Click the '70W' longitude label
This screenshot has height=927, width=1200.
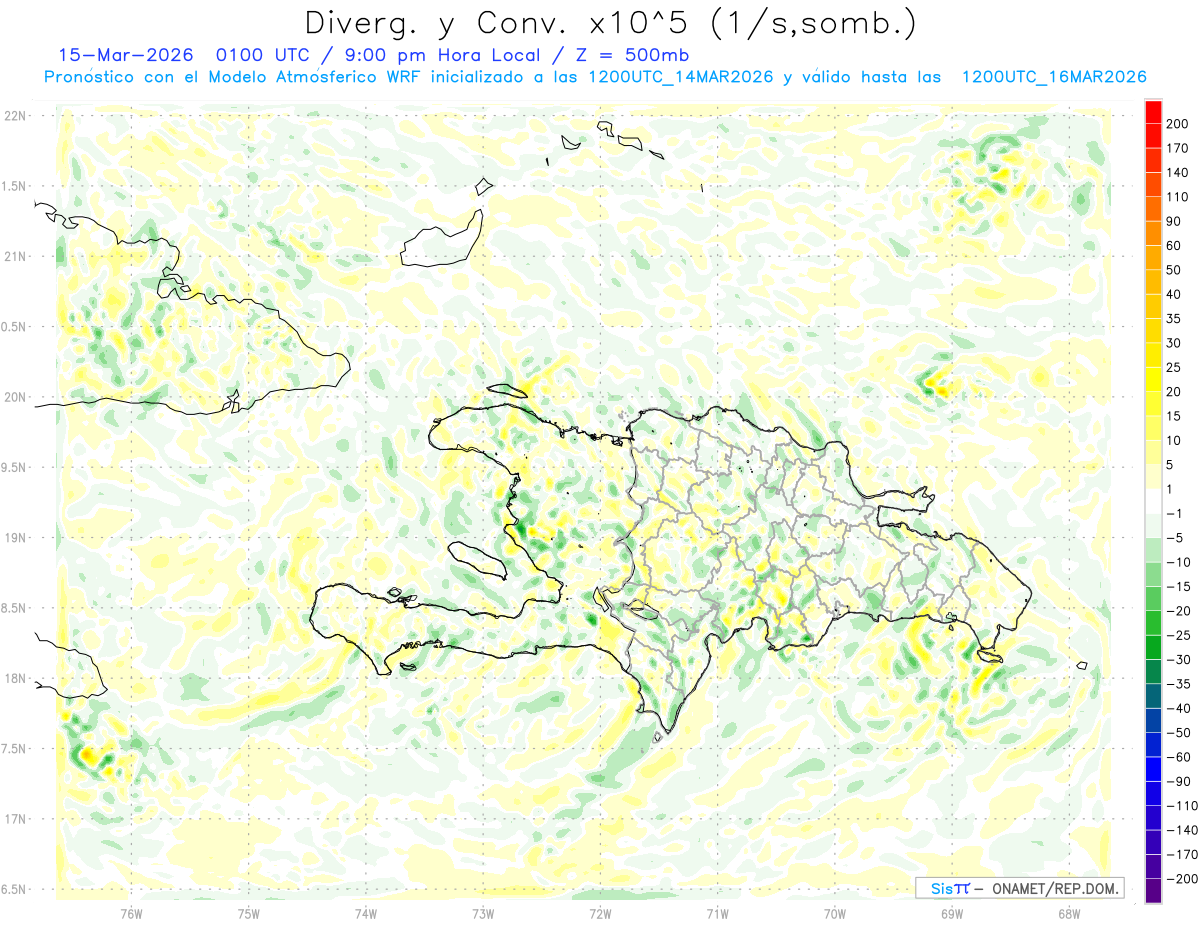point(835,913)
